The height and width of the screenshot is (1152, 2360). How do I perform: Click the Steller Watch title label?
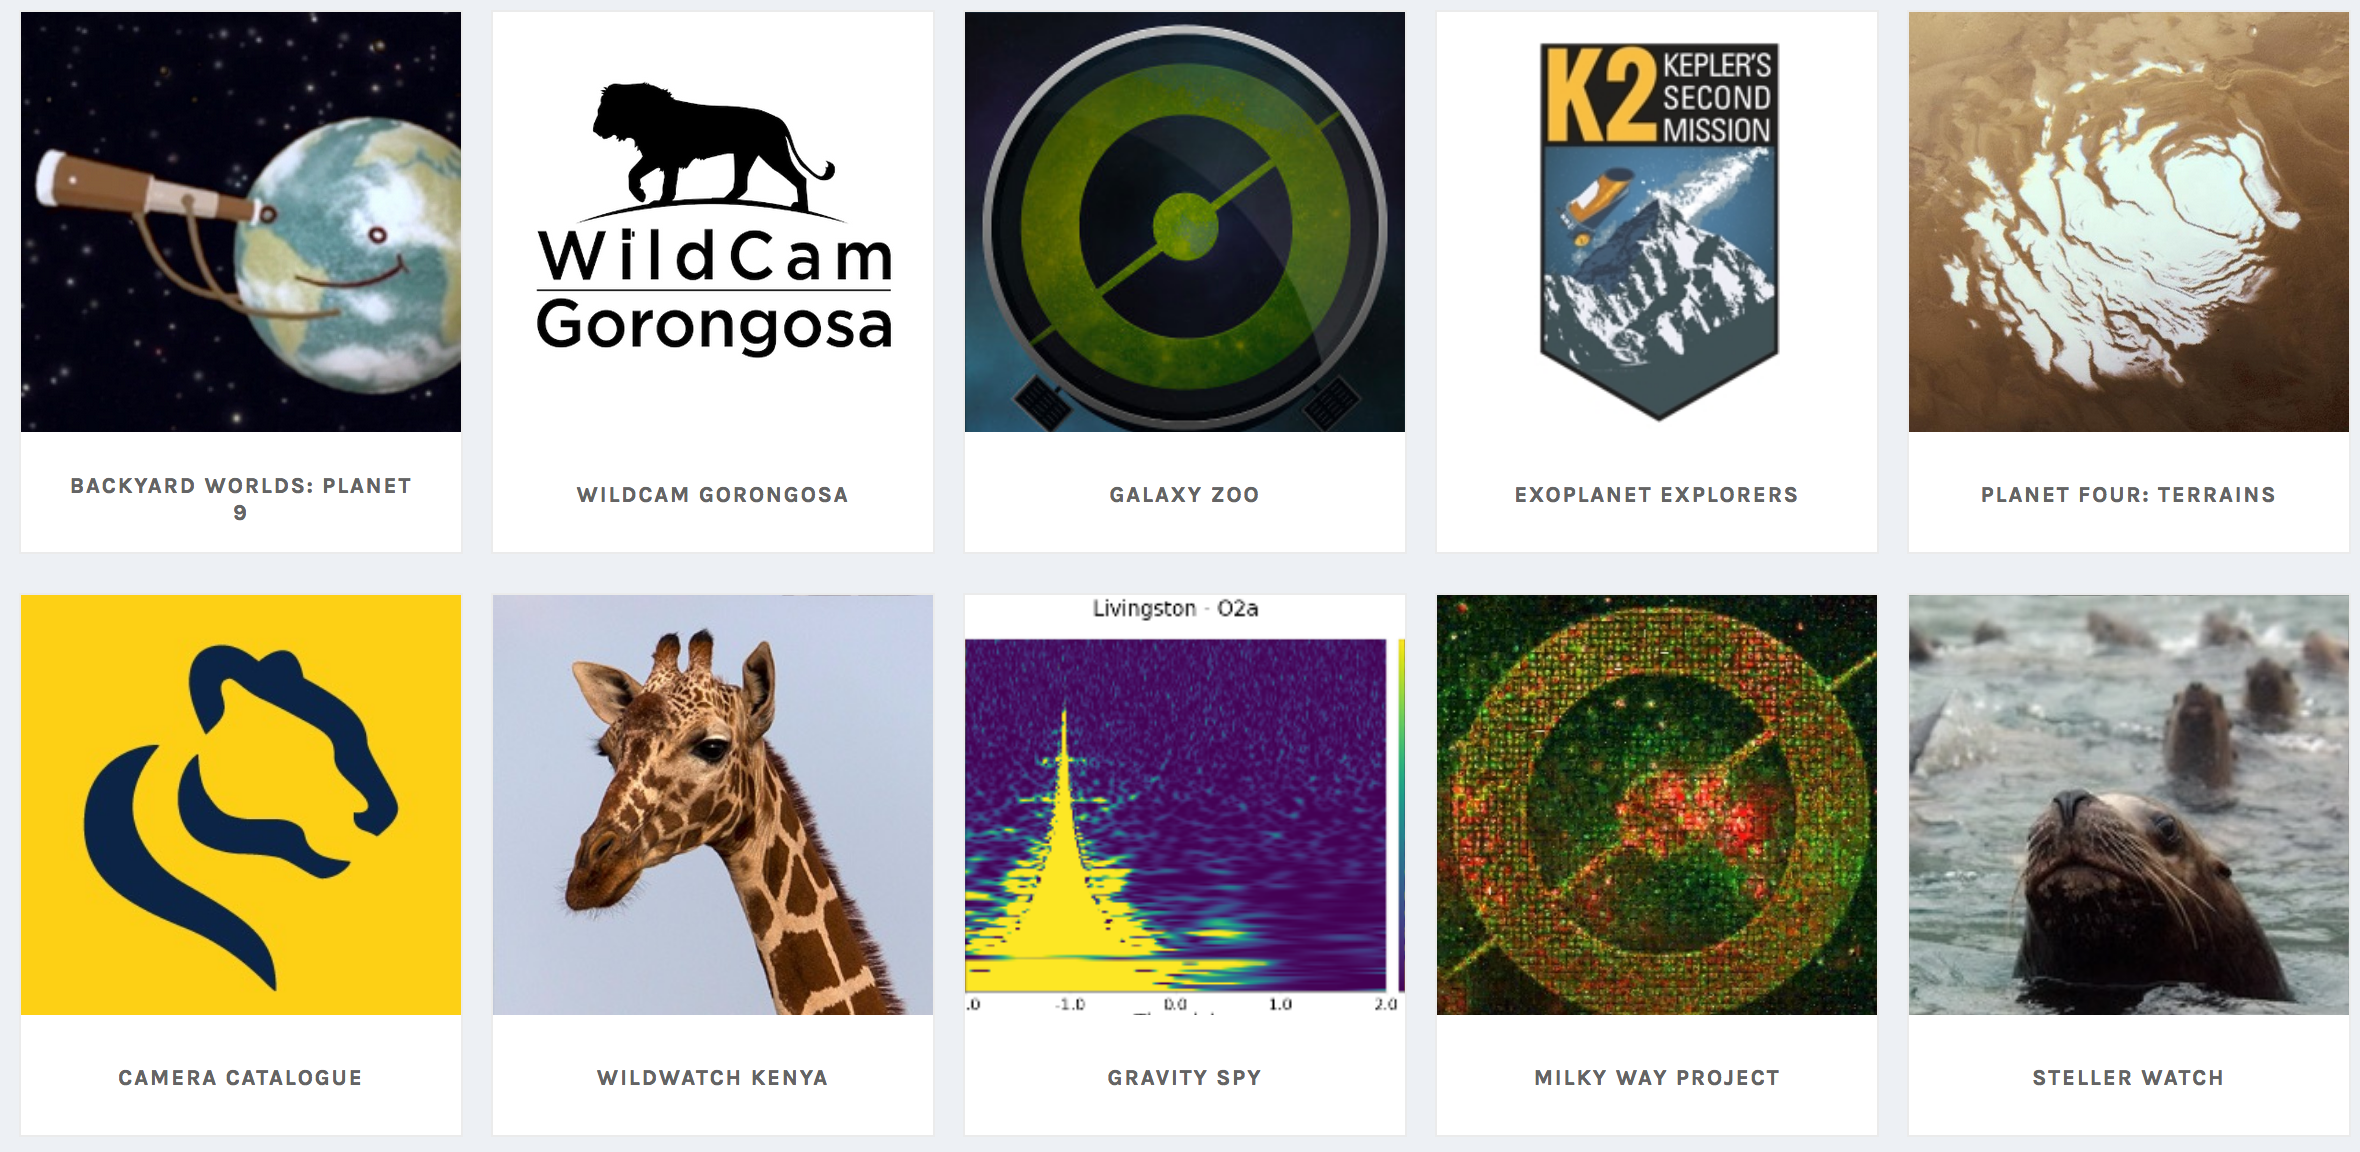(2129, 1078)
